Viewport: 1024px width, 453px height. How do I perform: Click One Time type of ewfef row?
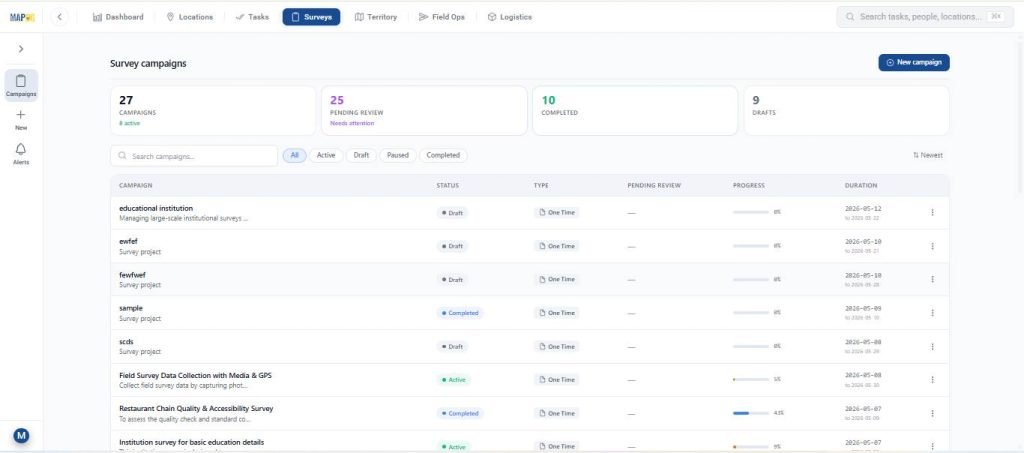556,246
